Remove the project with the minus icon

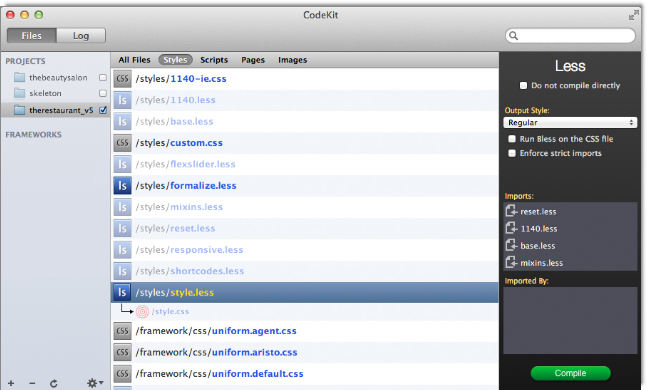[x=32, y=383]
